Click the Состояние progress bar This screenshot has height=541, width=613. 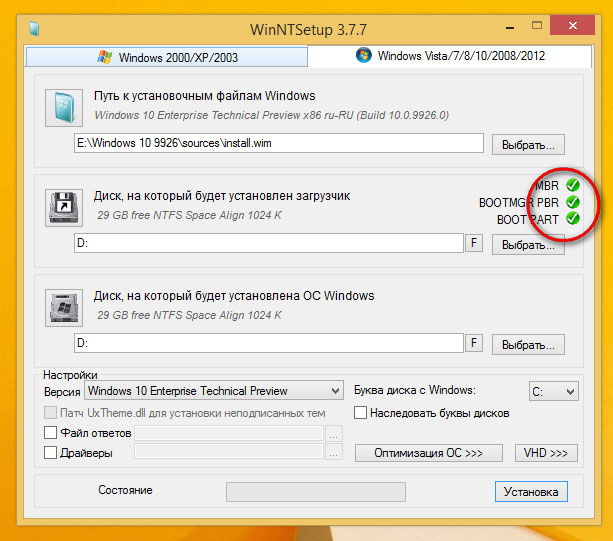click(316, 491)
